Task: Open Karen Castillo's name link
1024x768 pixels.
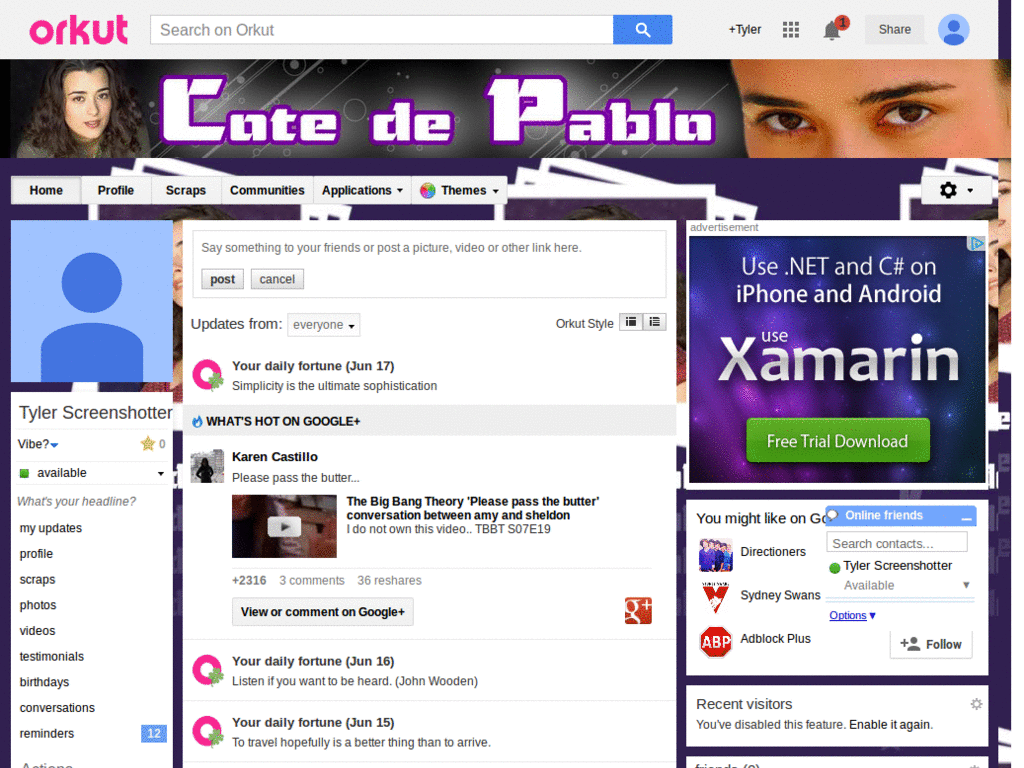Action: (275, 456)
